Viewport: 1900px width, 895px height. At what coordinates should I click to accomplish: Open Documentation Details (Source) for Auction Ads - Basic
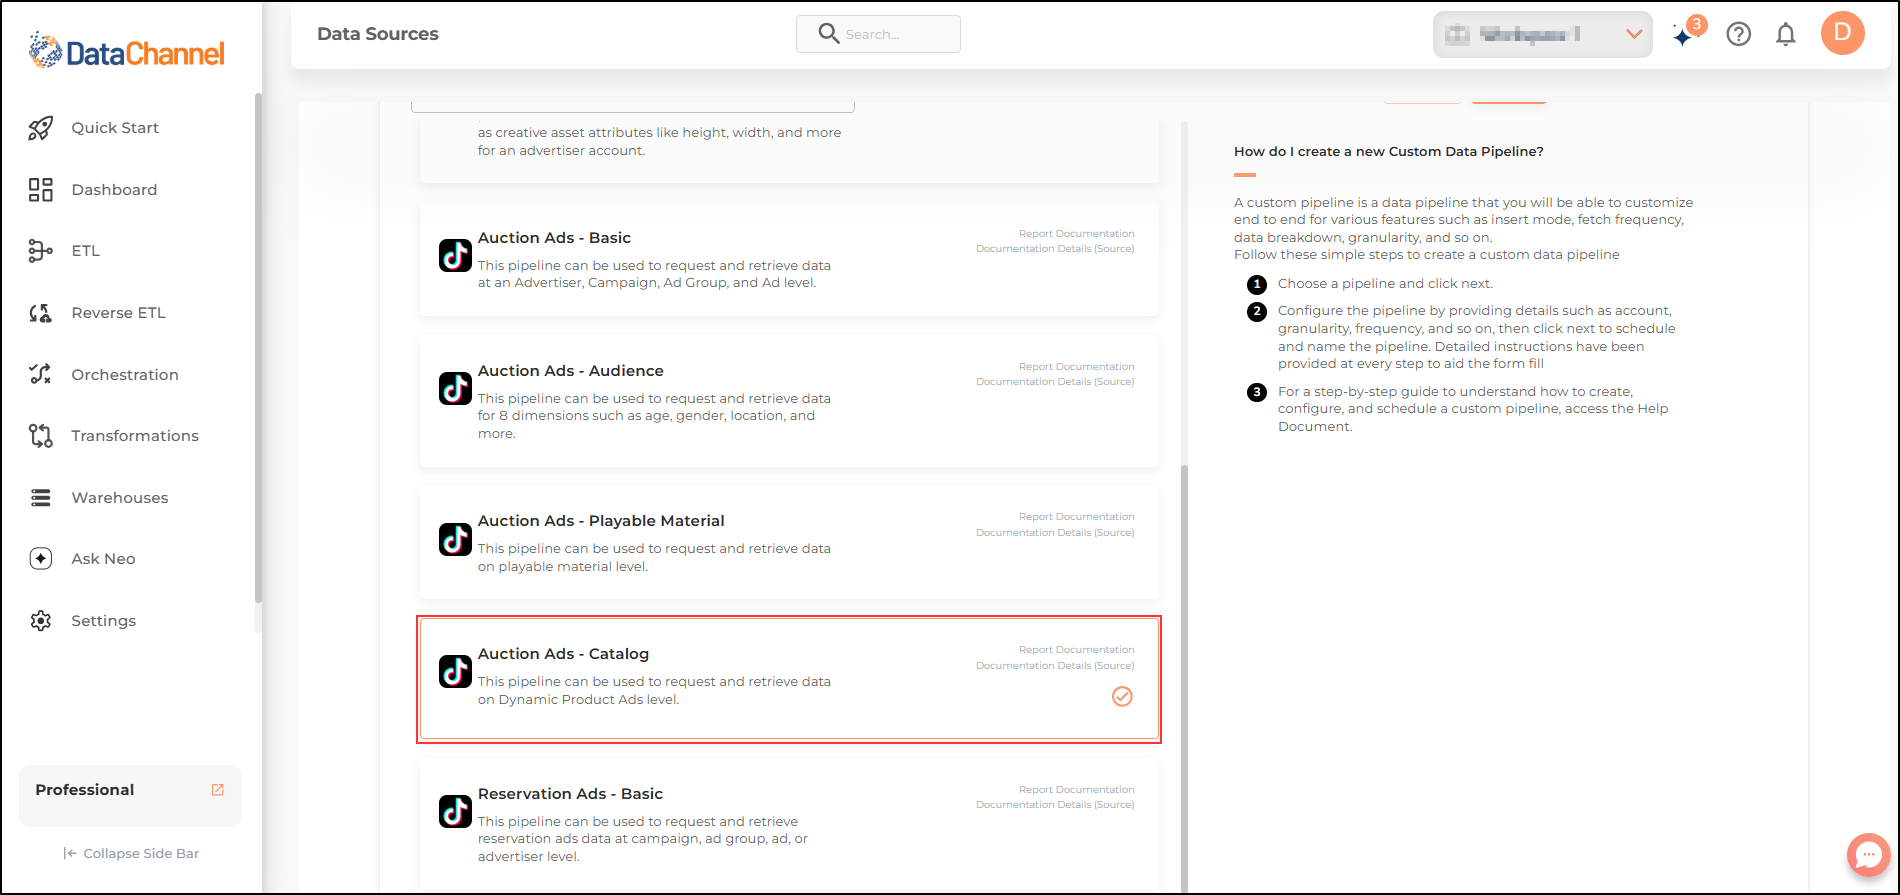[1055, 249]
